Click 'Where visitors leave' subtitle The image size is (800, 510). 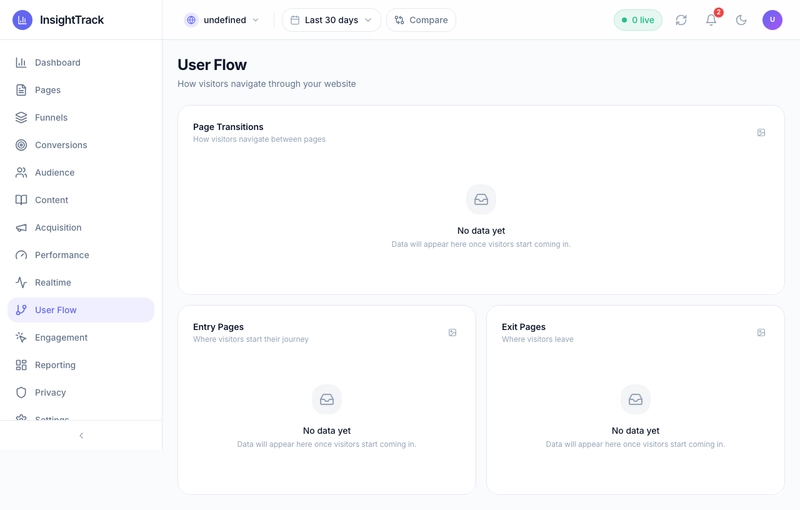(537, 339)
